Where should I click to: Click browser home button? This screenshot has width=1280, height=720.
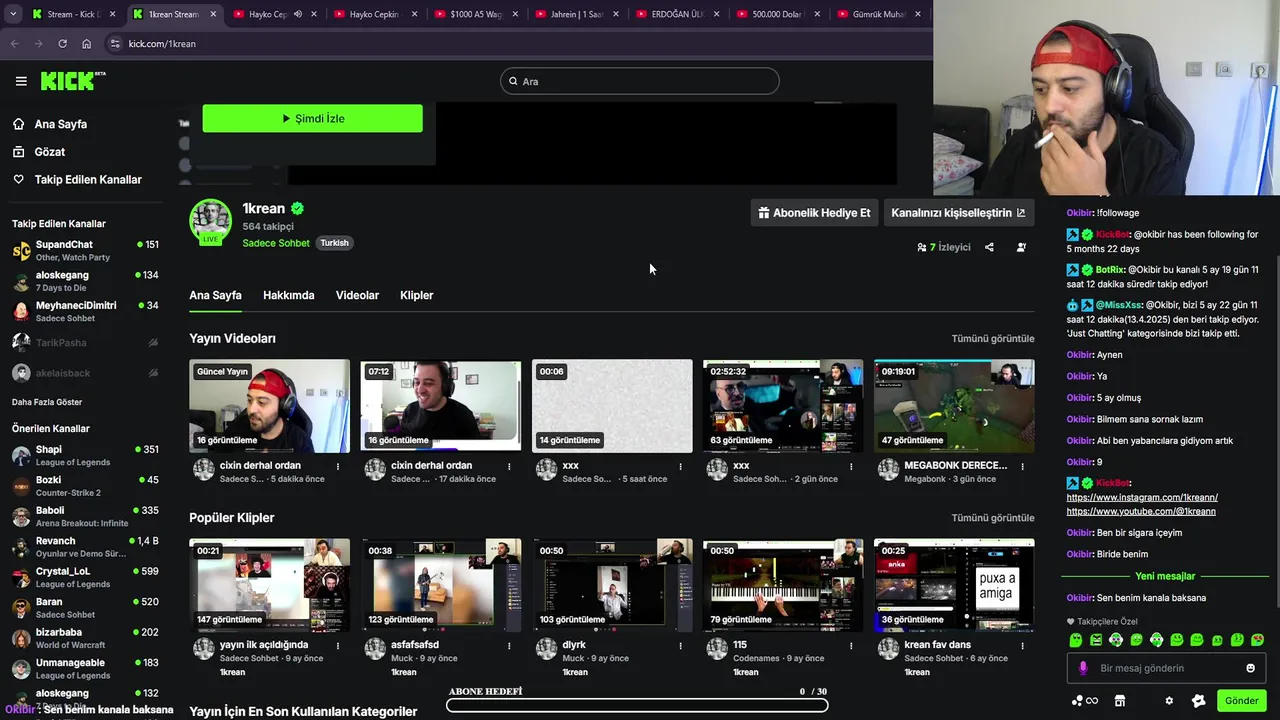click(86, 44)
